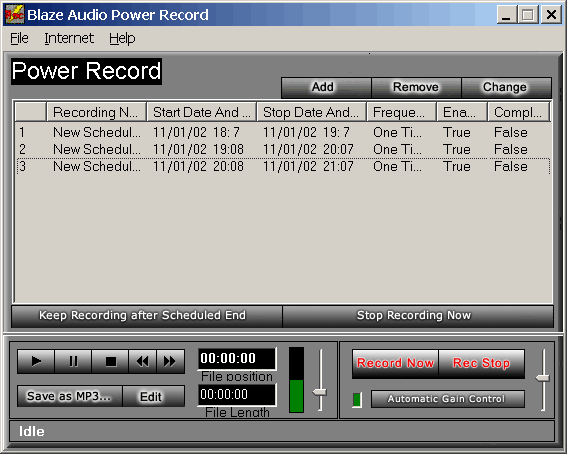Click the green audio level meter
567x454 pixels.
tap(297, 380)
